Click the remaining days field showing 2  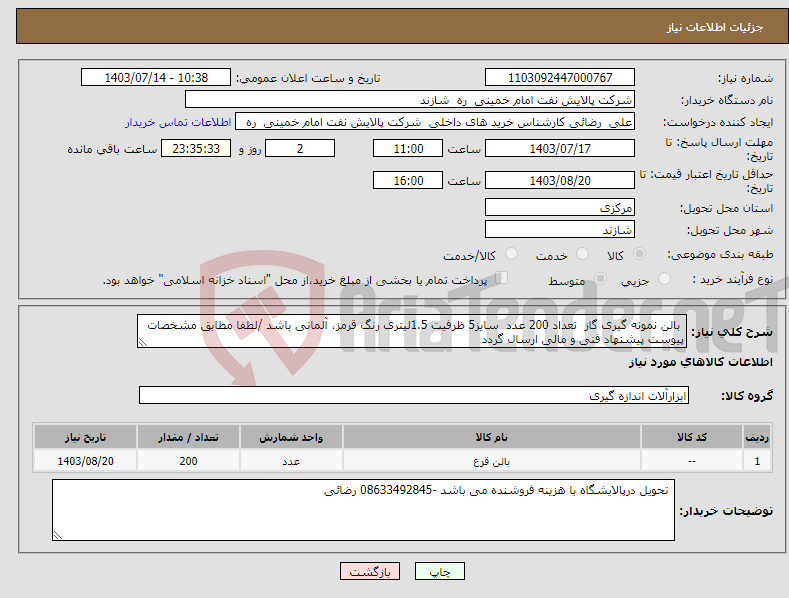[300, 148]
